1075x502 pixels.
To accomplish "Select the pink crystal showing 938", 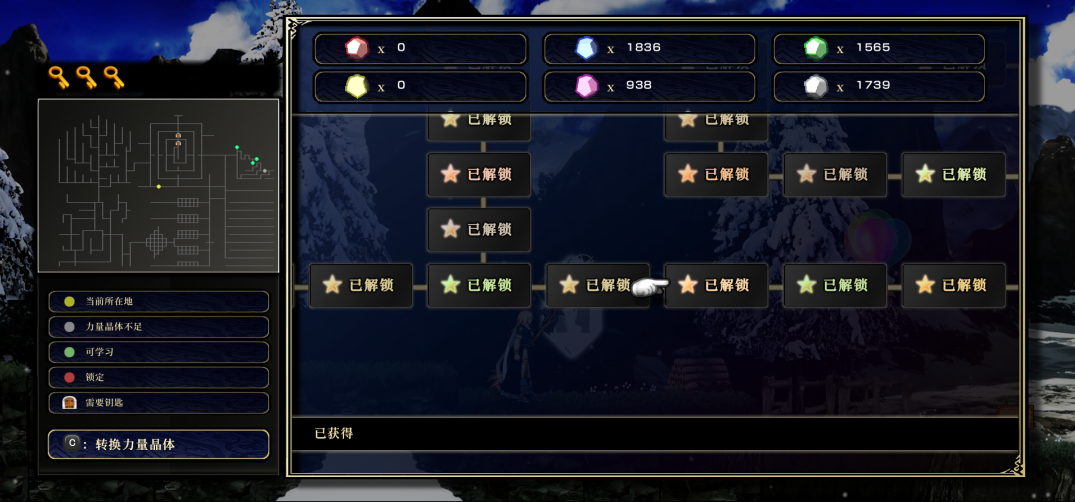I will point(649,86).
